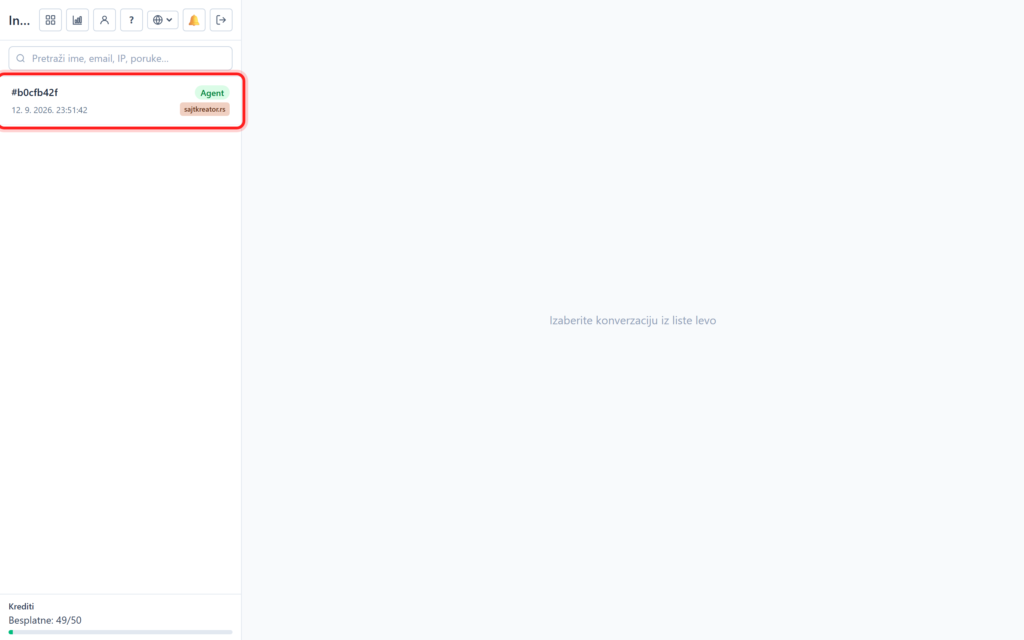Screen dimensions: 1024x640
Task: Open the grid dashboard view icon
Action: click(50, 20)
